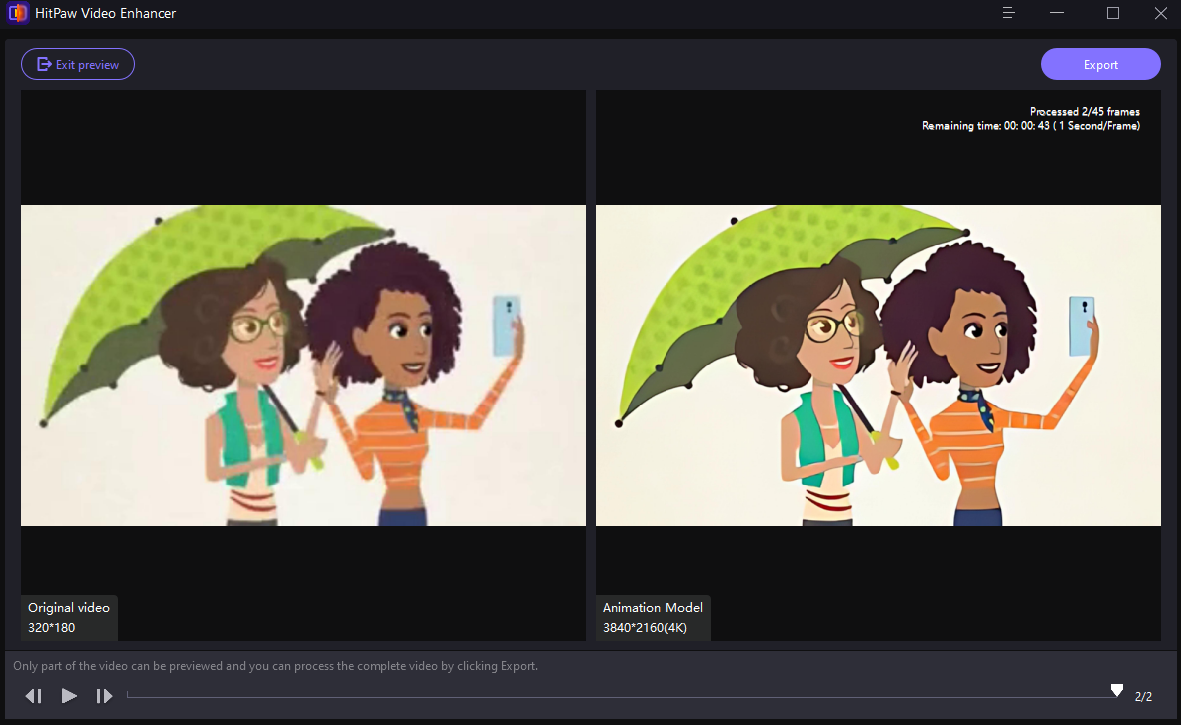This screenshot has height=725, width=1181.
Task: Click the "Processed 2/45 frames" status
Action: click(1085, 111)
